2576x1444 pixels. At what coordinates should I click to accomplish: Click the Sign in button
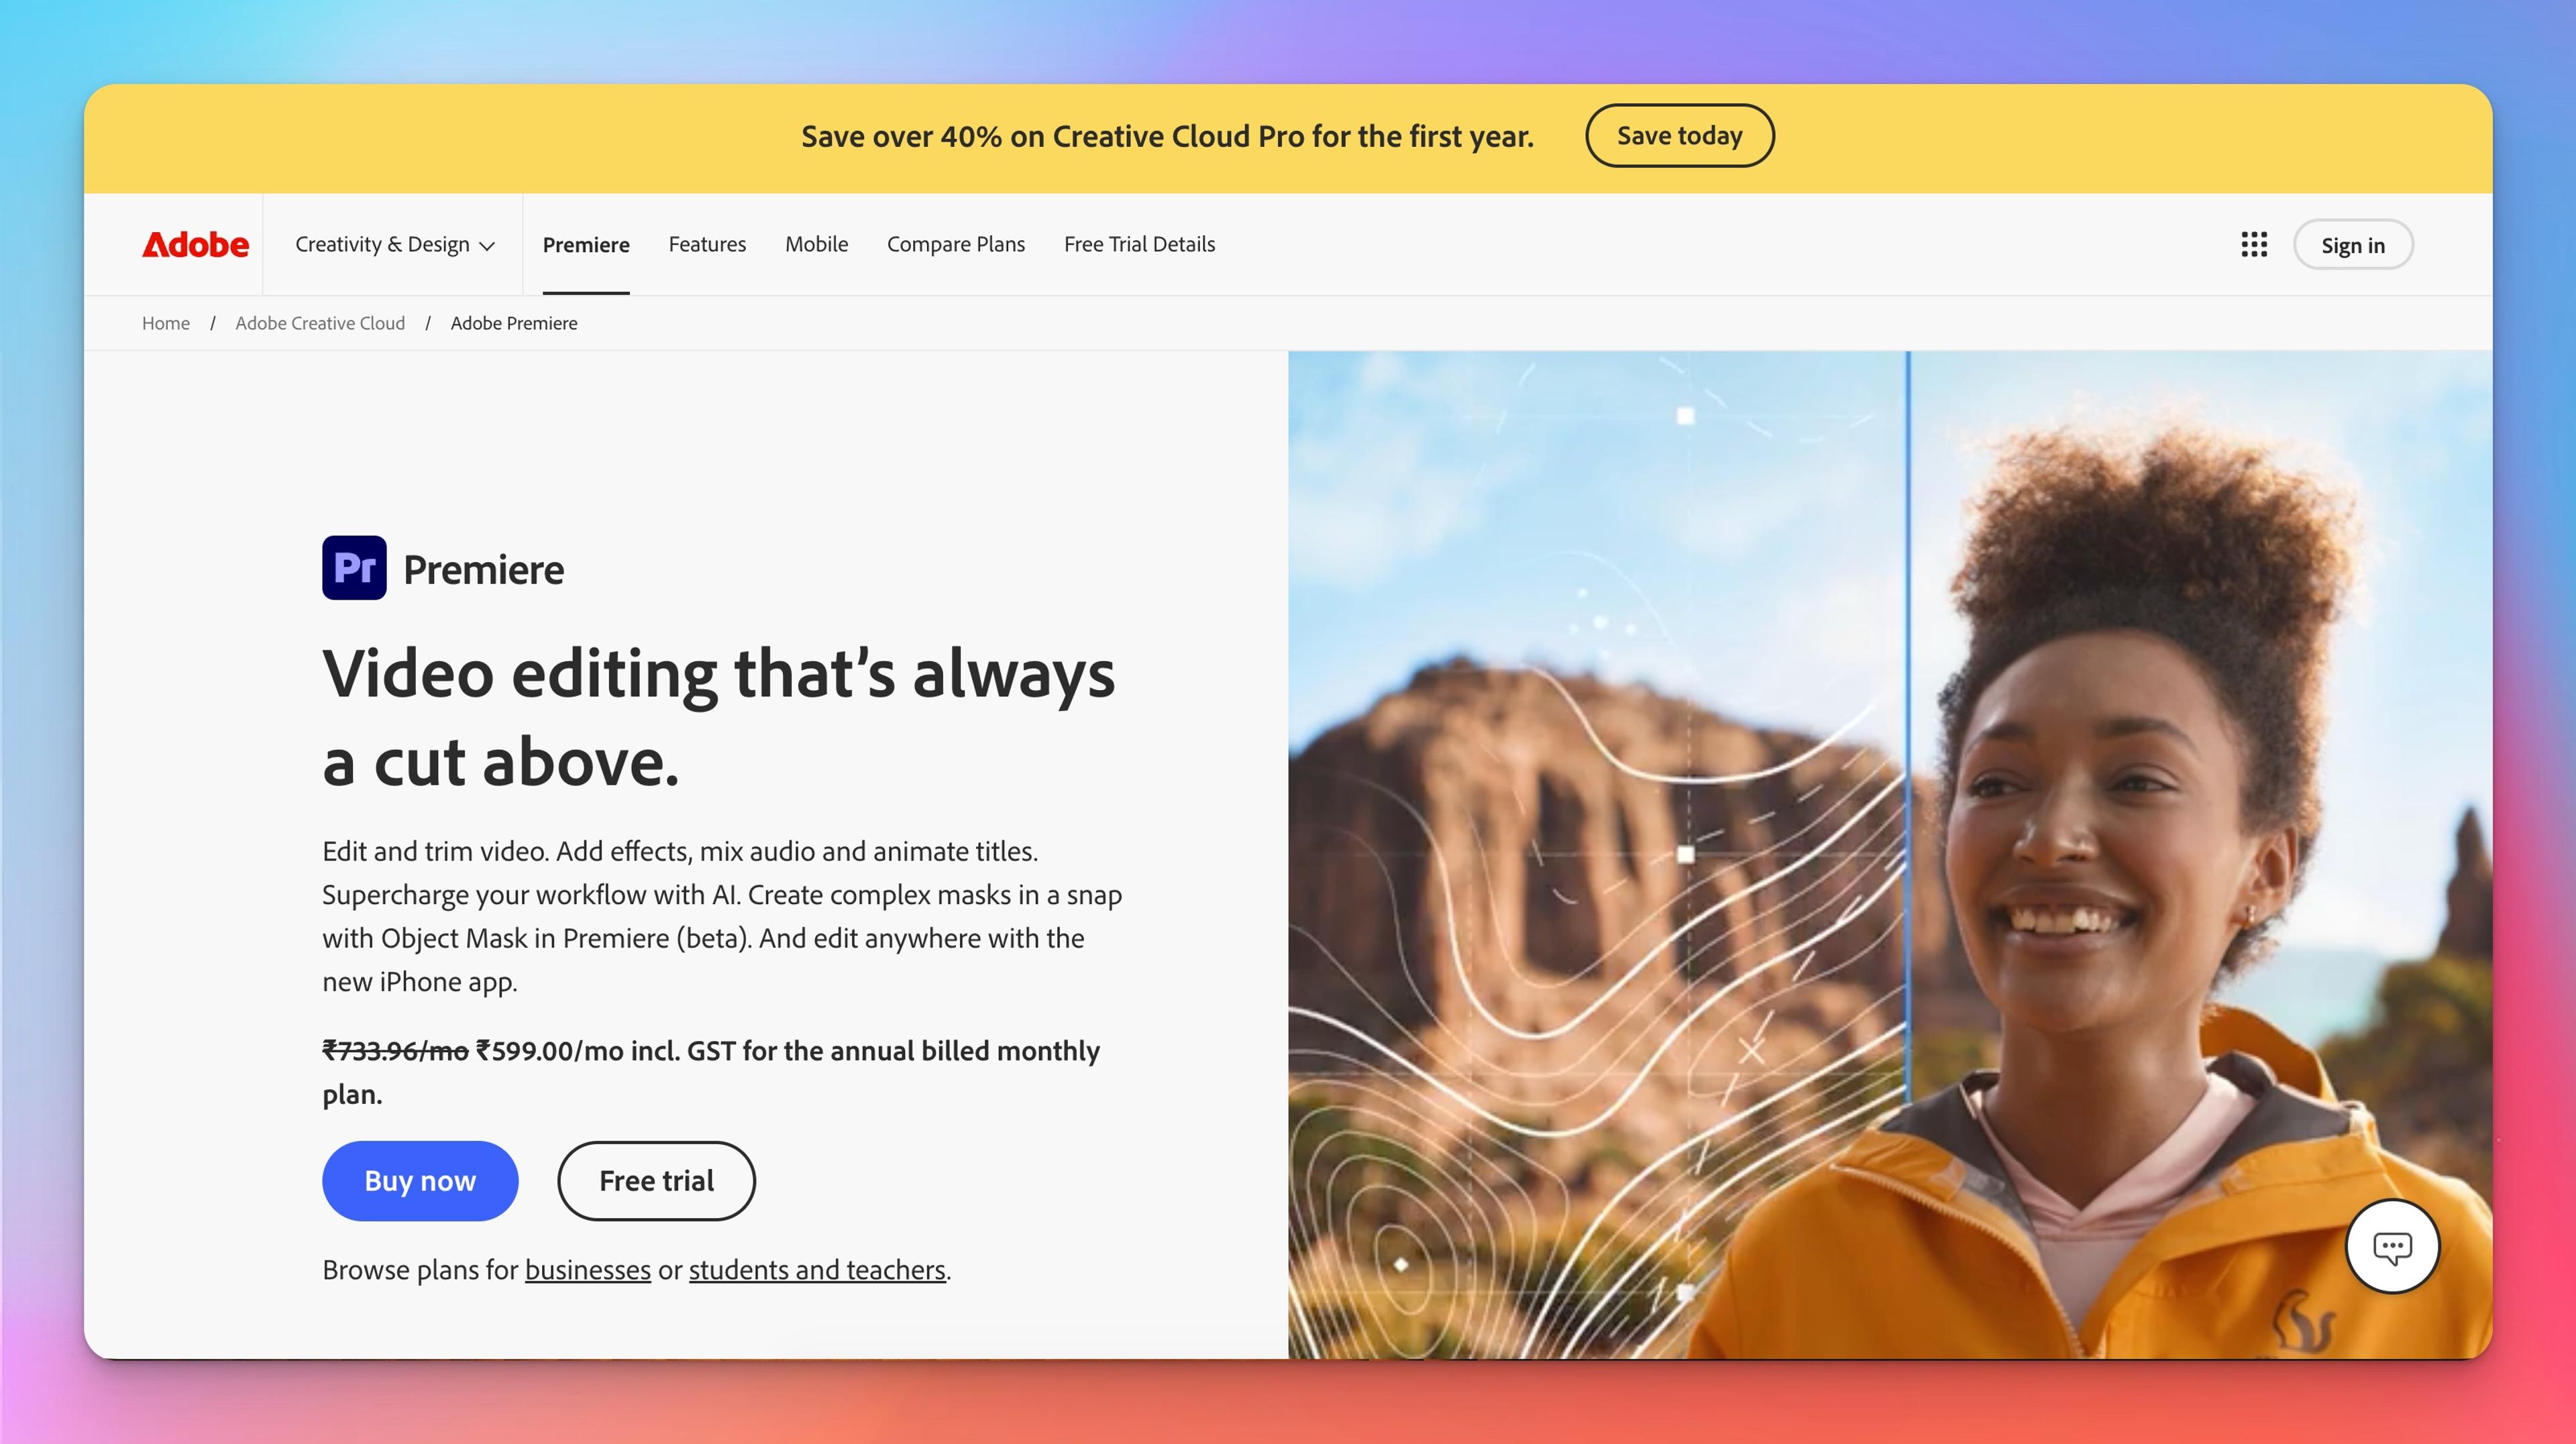pos(2353,245)
